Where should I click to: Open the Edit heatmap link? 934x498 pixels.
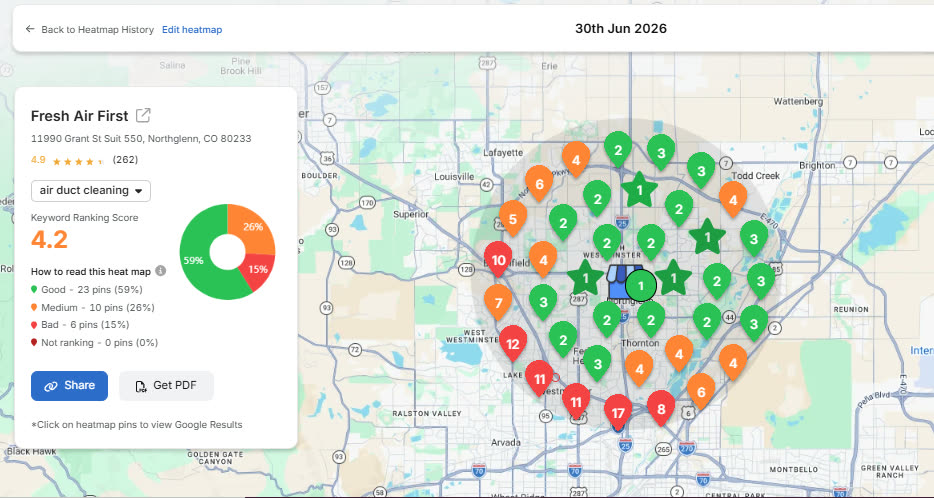click(192, 29)
